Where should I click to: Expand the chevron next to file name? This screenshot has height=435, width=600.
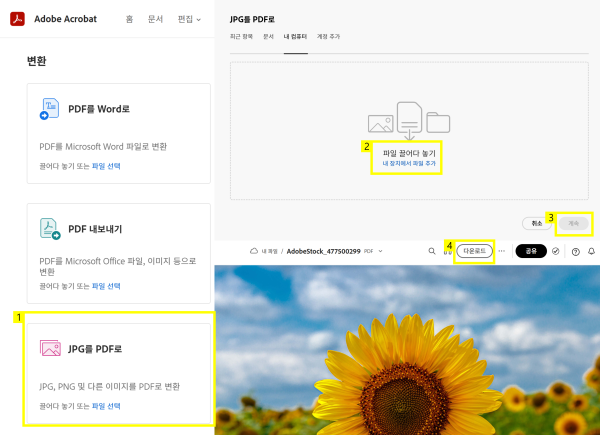(x=380, y=251)
